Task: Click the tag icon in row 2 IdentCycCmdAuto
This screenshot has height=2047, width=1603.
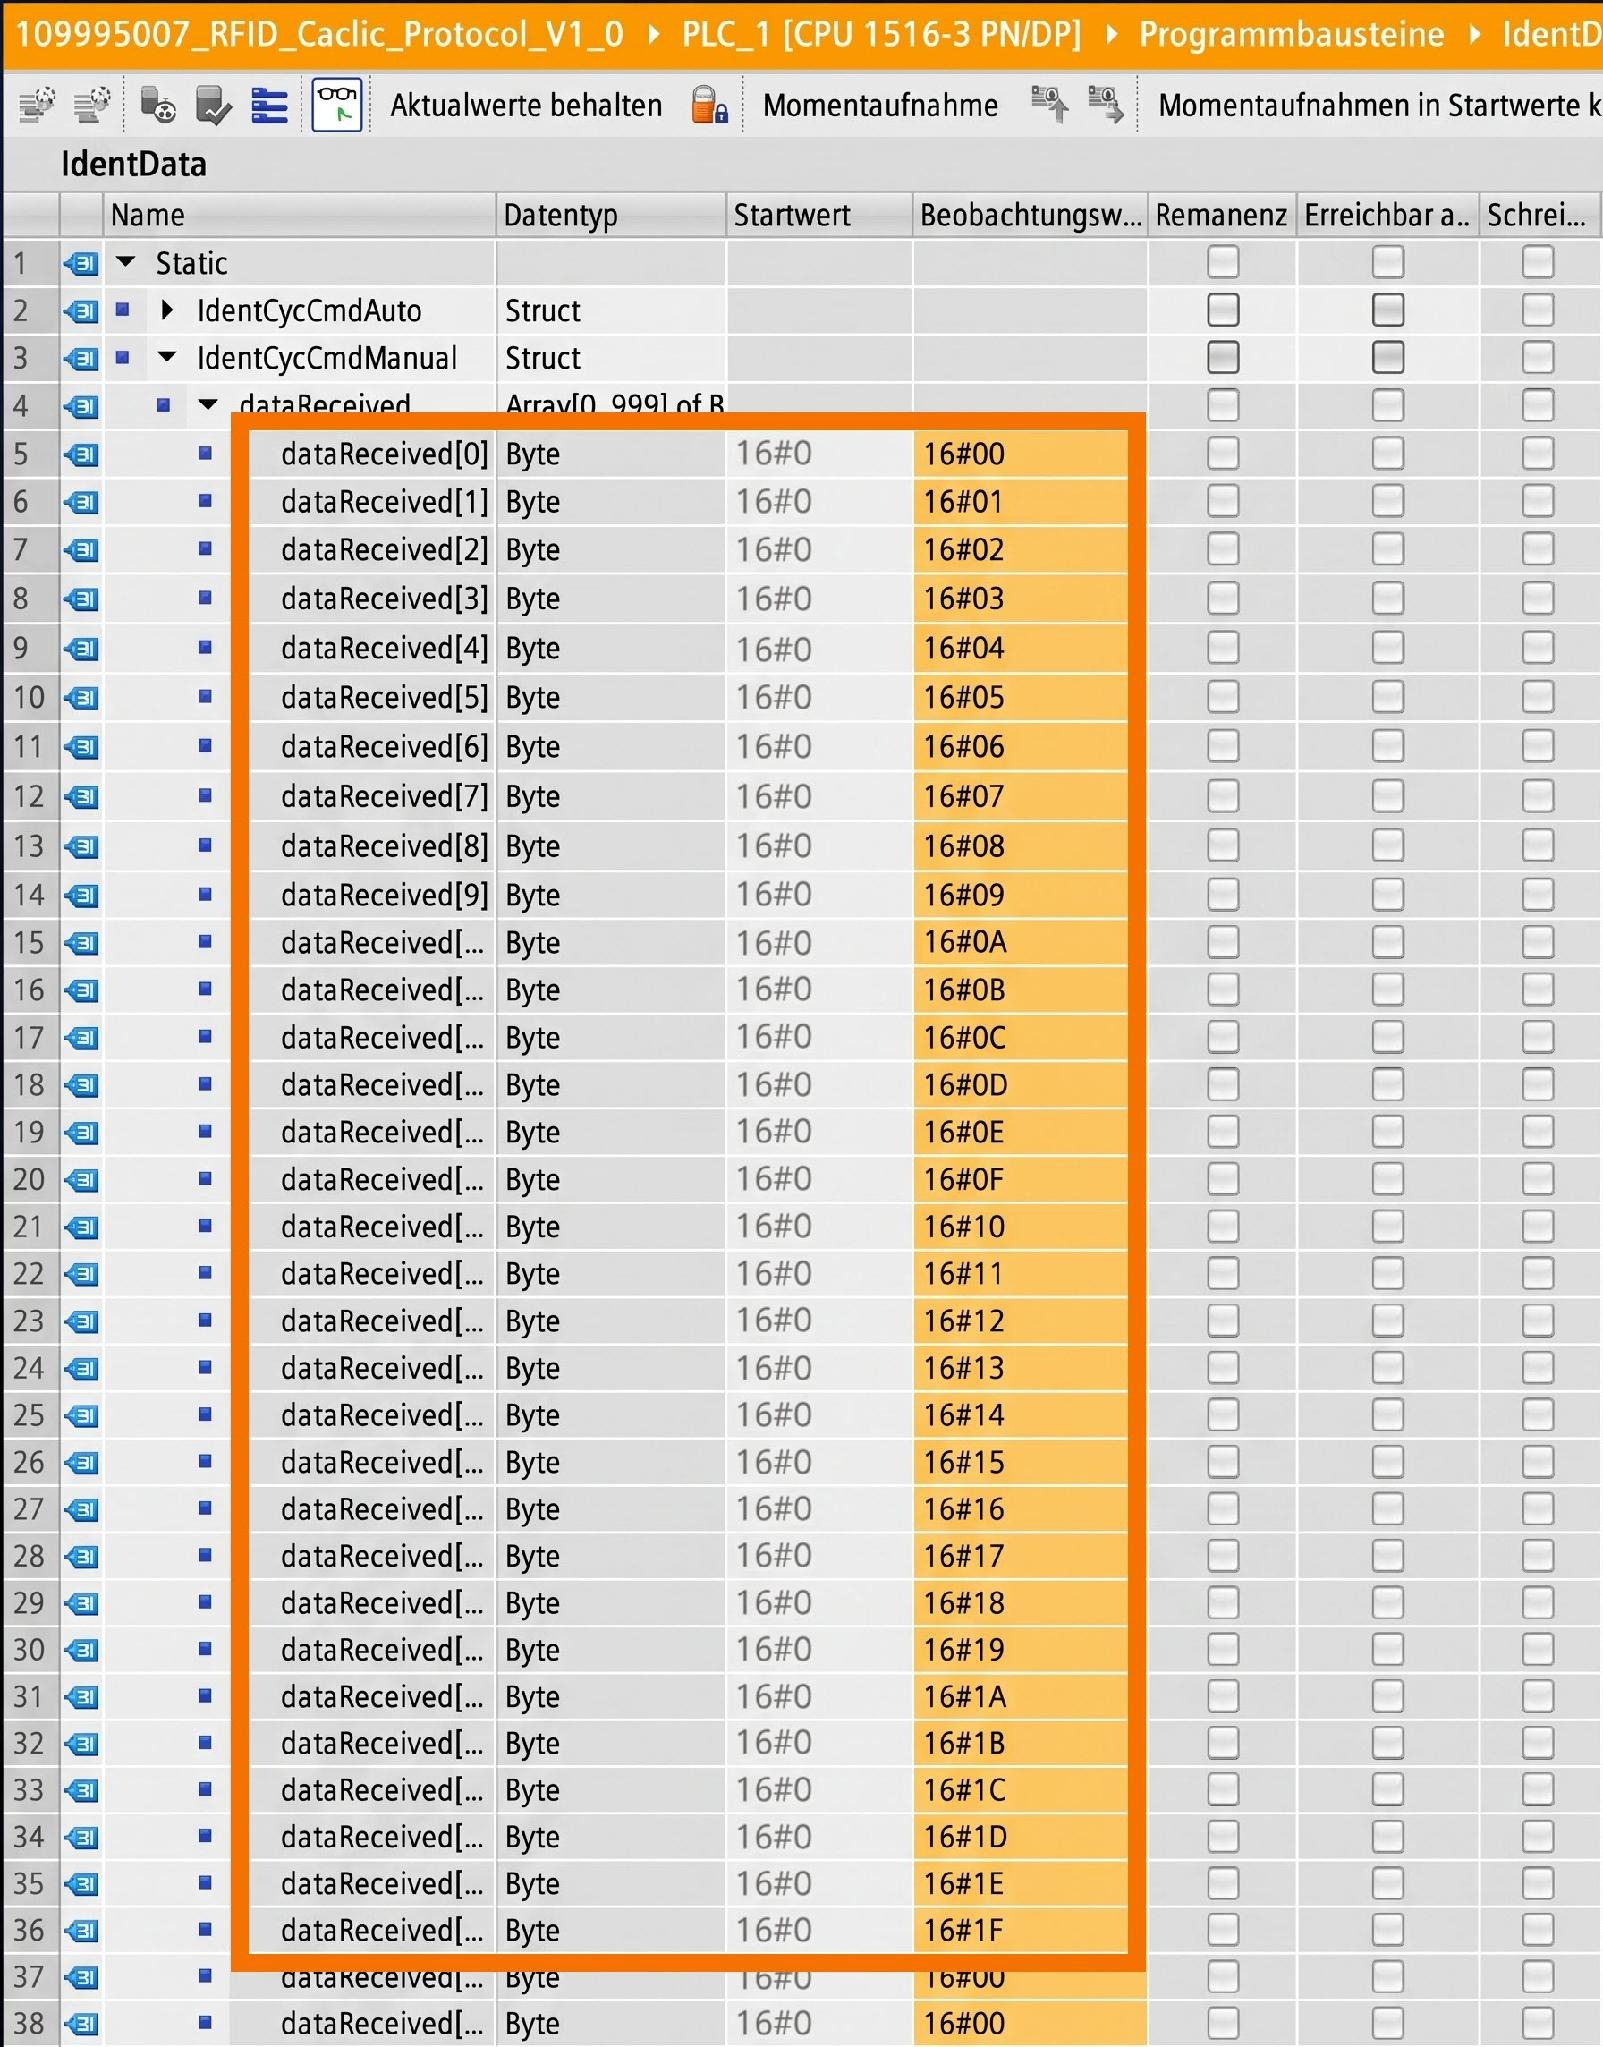Action: point(82,311)
